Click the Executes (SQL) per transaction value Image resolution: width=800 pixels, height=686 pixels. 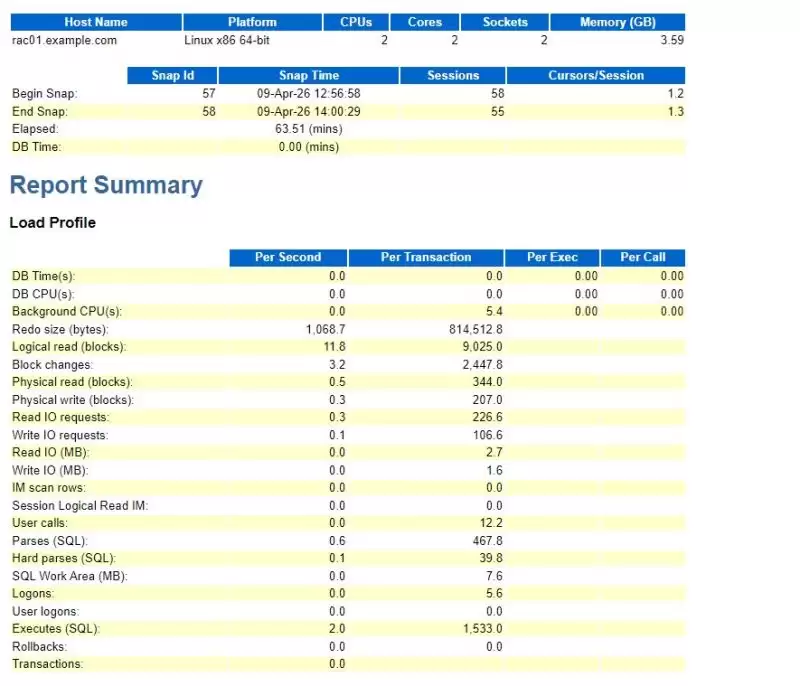483,629
